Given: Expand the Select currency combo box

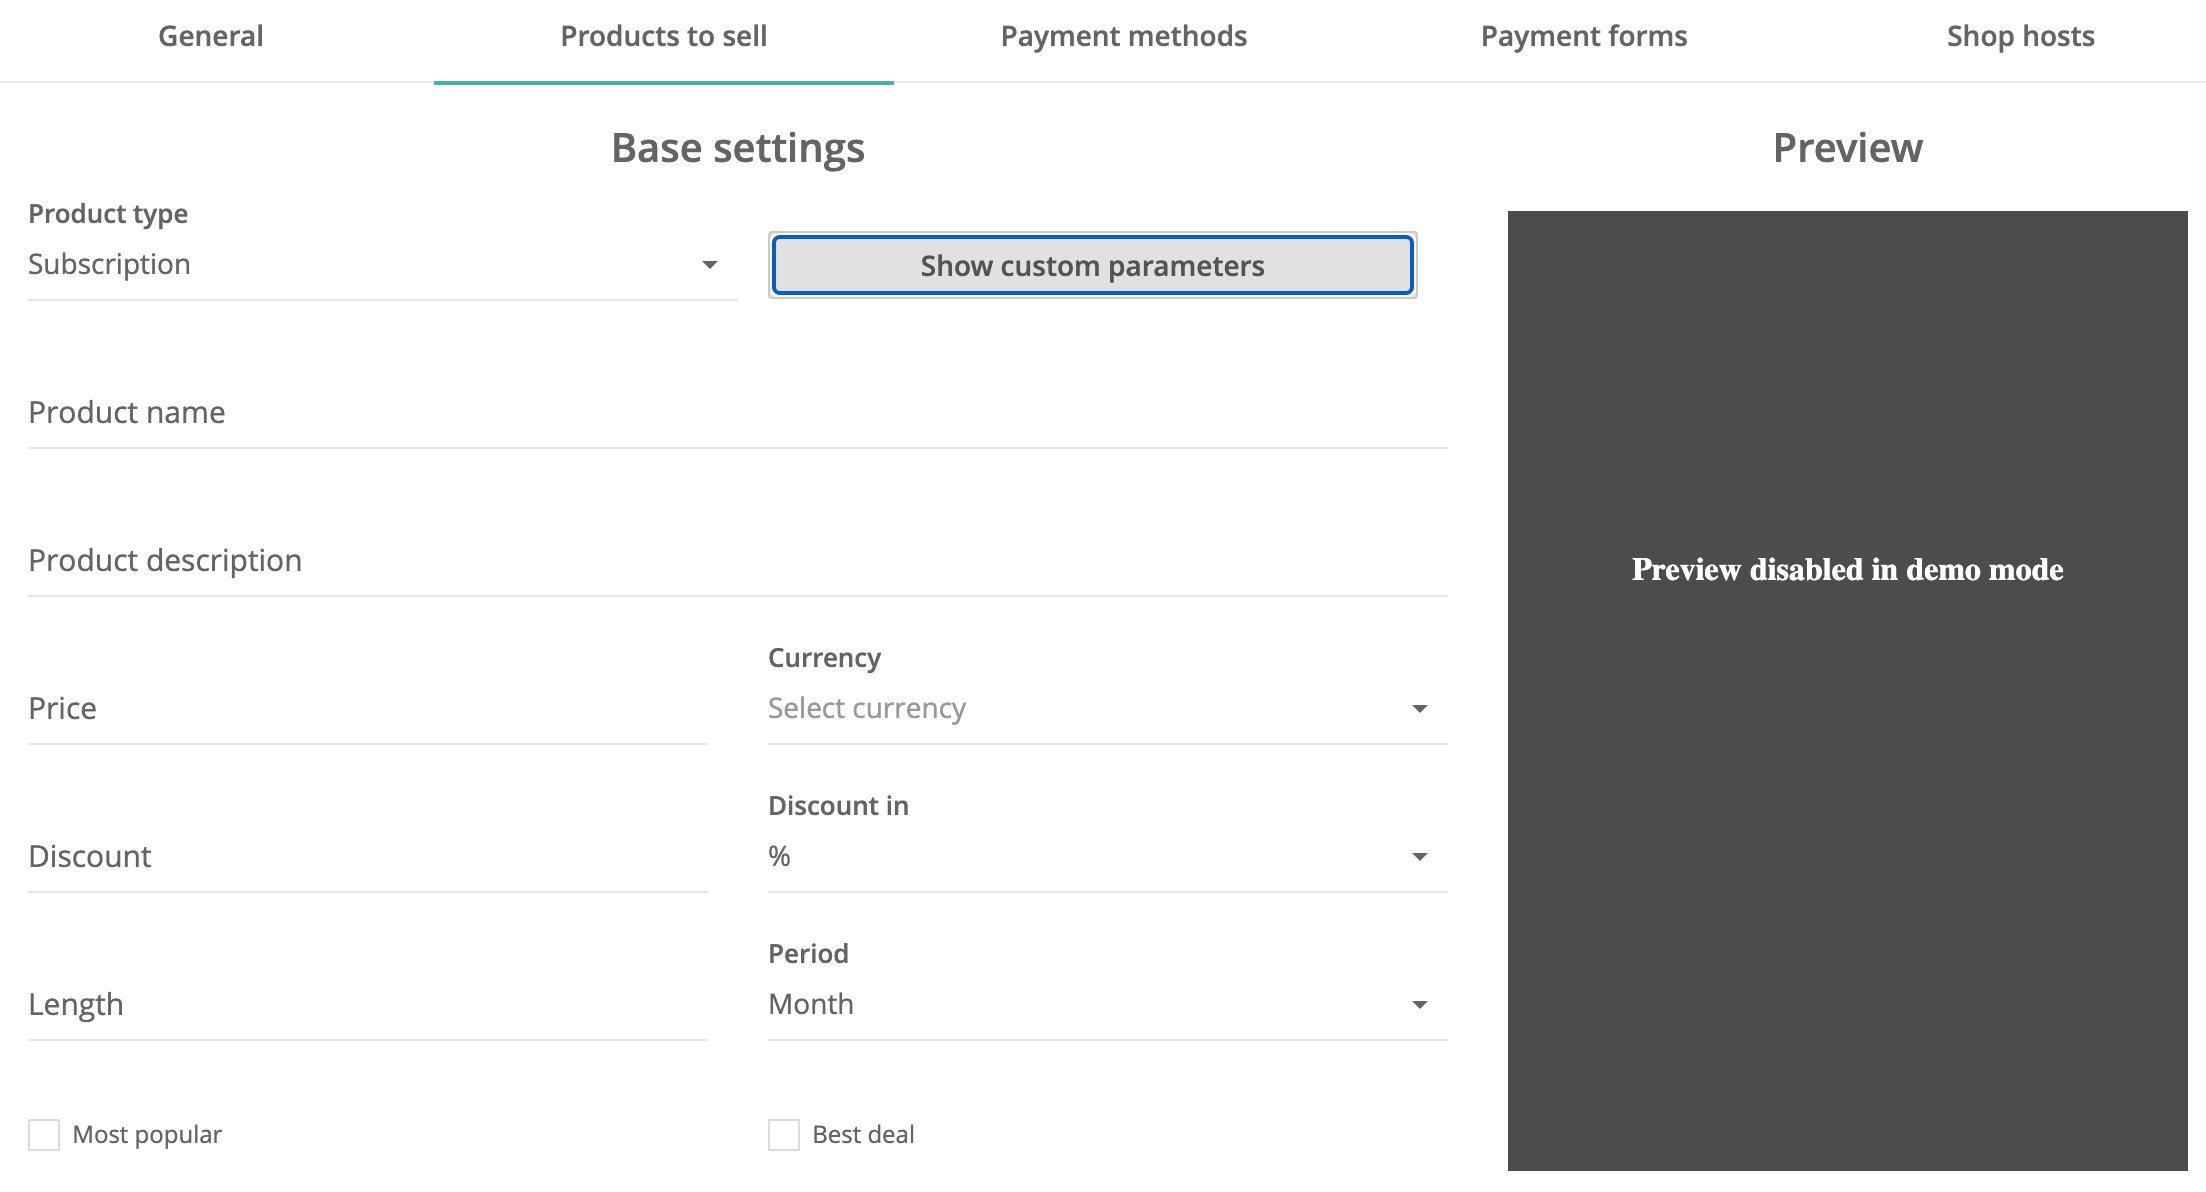Looking at the screenshot, I should click(1108, 709).
